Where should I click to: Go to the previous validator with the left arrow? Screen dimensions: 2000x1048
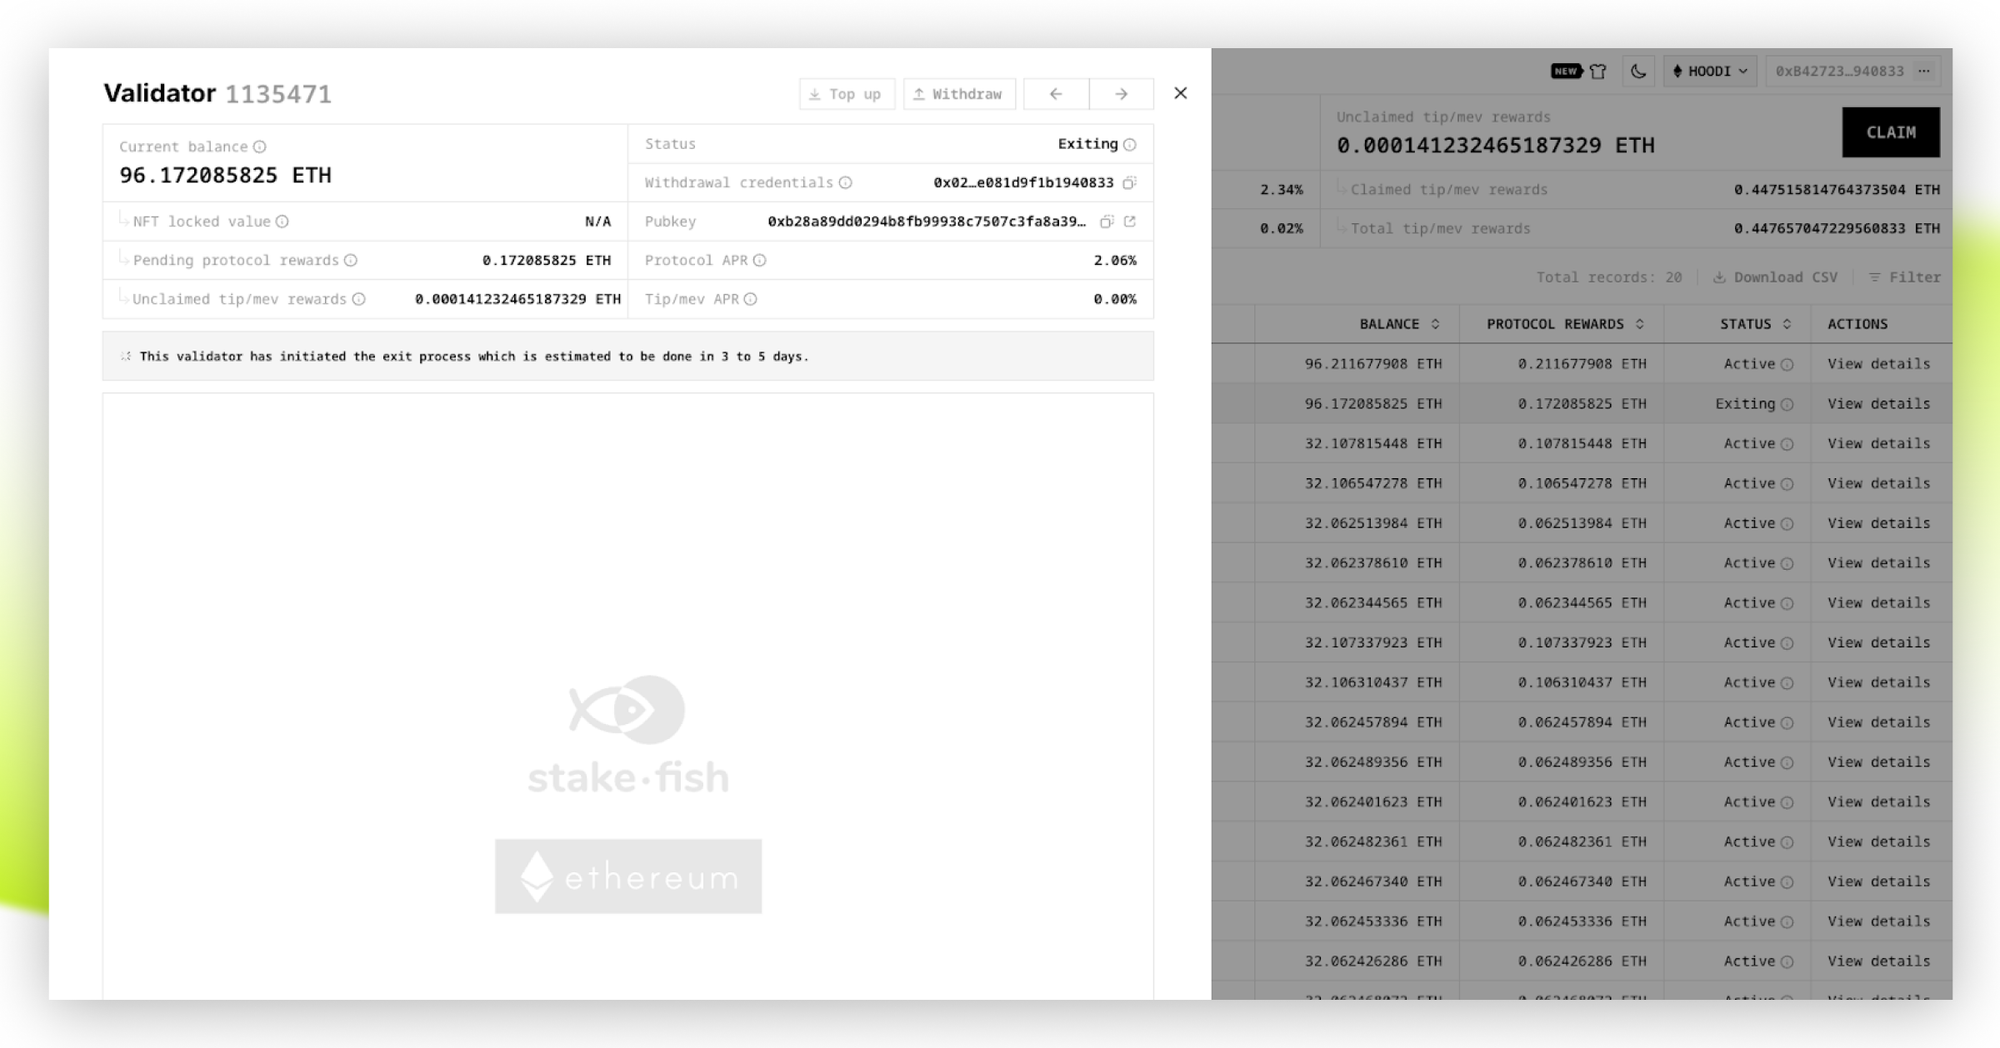point(1056,94)
